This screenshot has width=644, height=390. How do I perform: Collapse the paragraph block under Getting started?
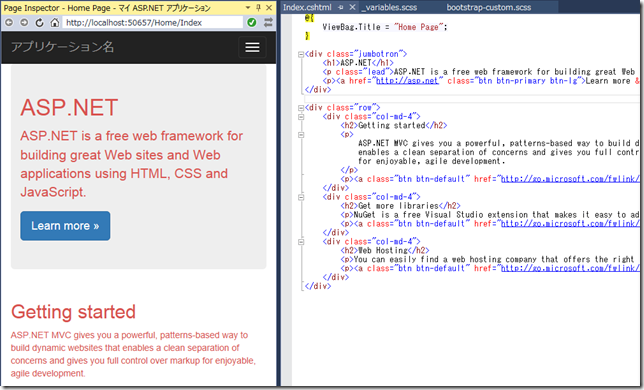[x=301, y=135]
